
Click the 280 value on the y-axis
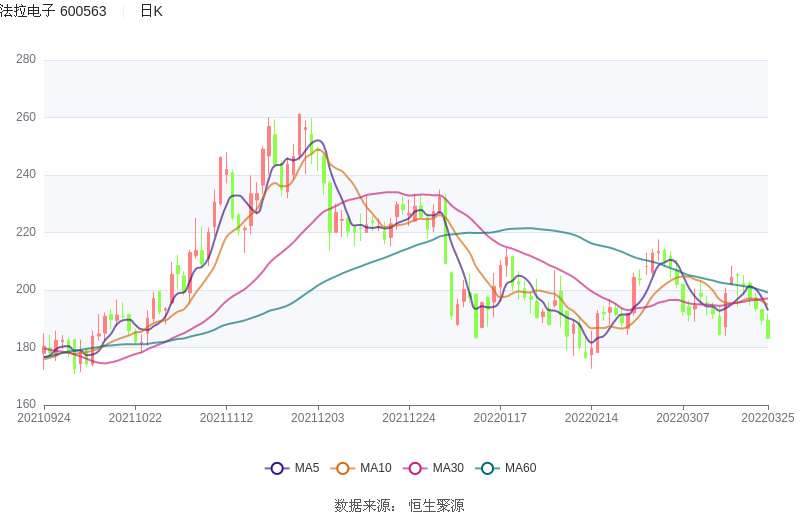click(x=26, y=60)
